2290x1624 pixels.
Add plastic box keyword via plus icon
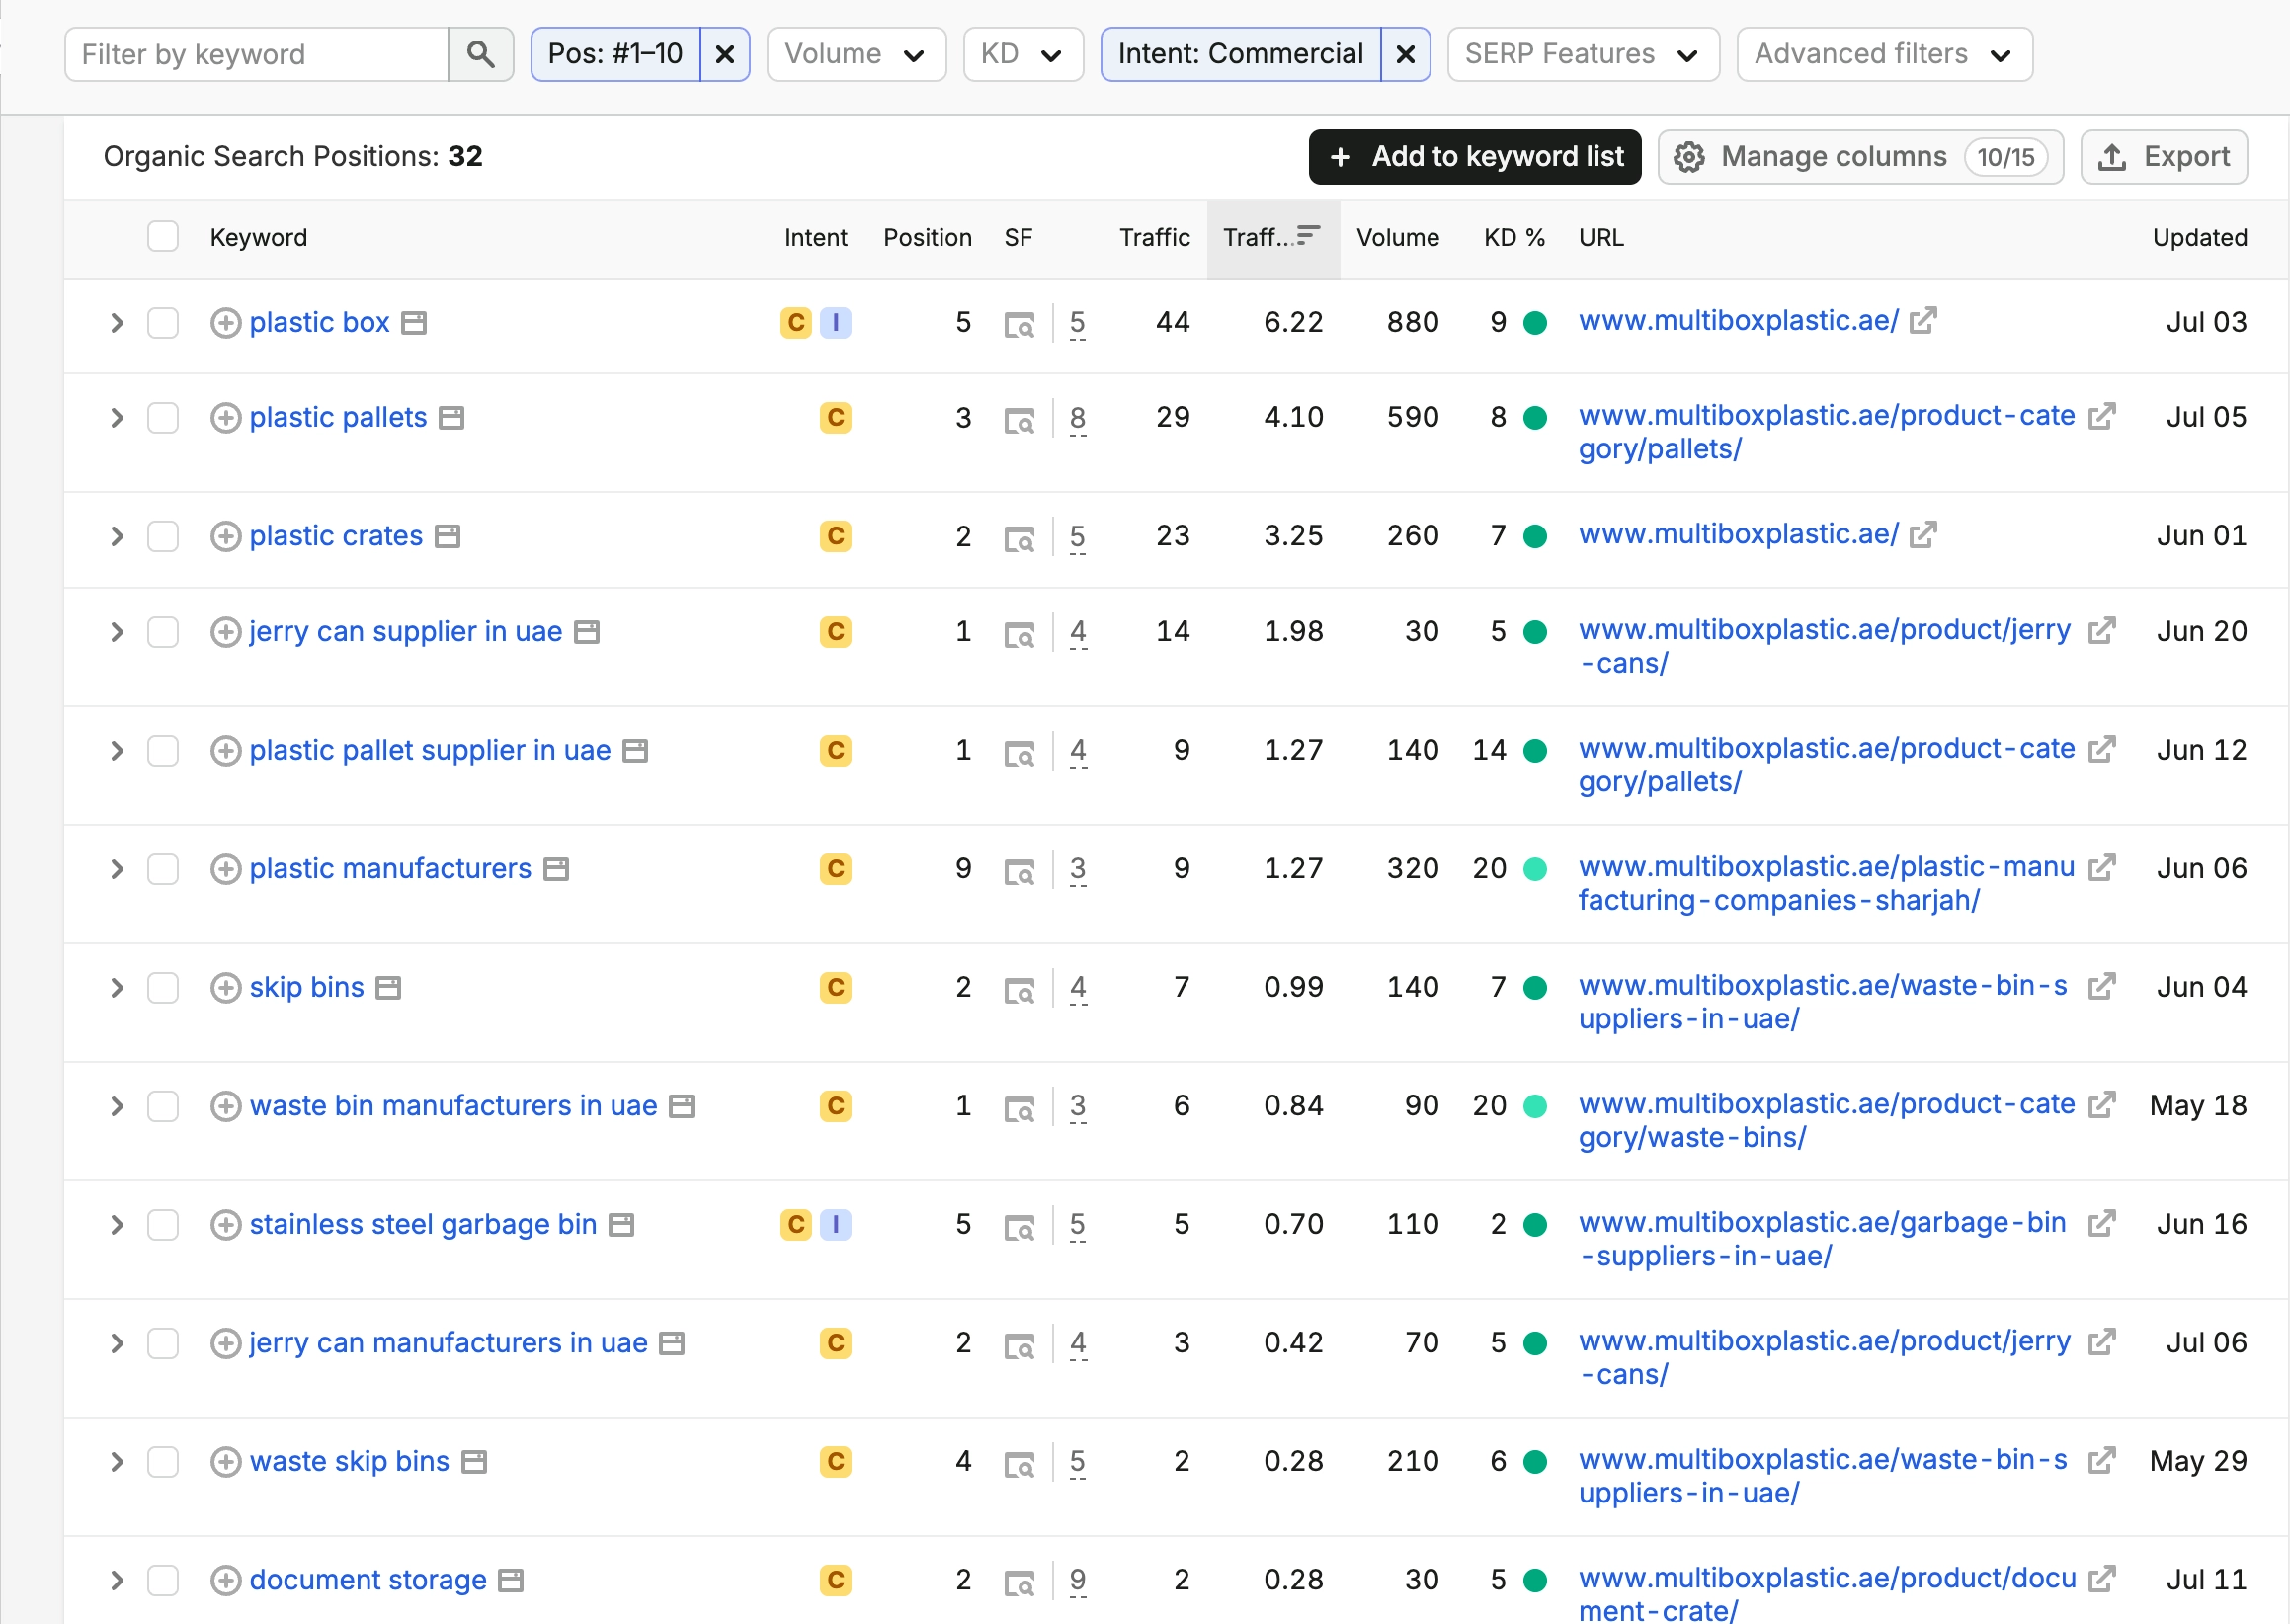[226, 323]
